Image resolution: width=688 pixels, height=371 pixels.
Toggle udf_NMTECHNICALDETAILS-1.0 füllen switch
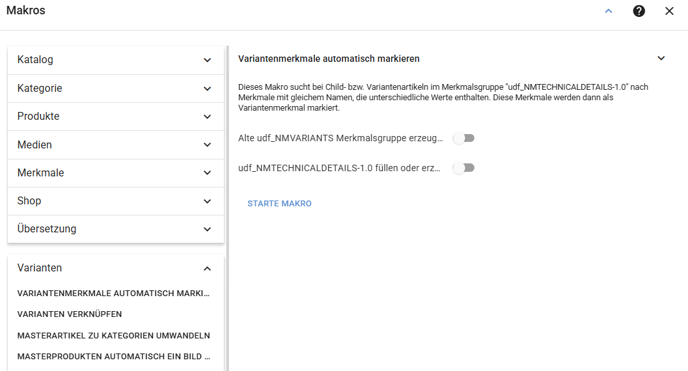coord(464,168)
